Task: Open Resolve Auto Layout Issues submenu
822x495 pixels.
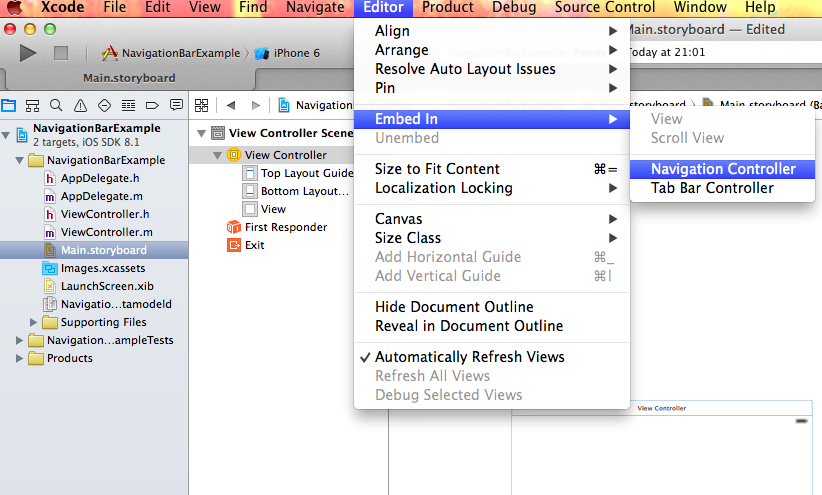Action: coord(492,69)
